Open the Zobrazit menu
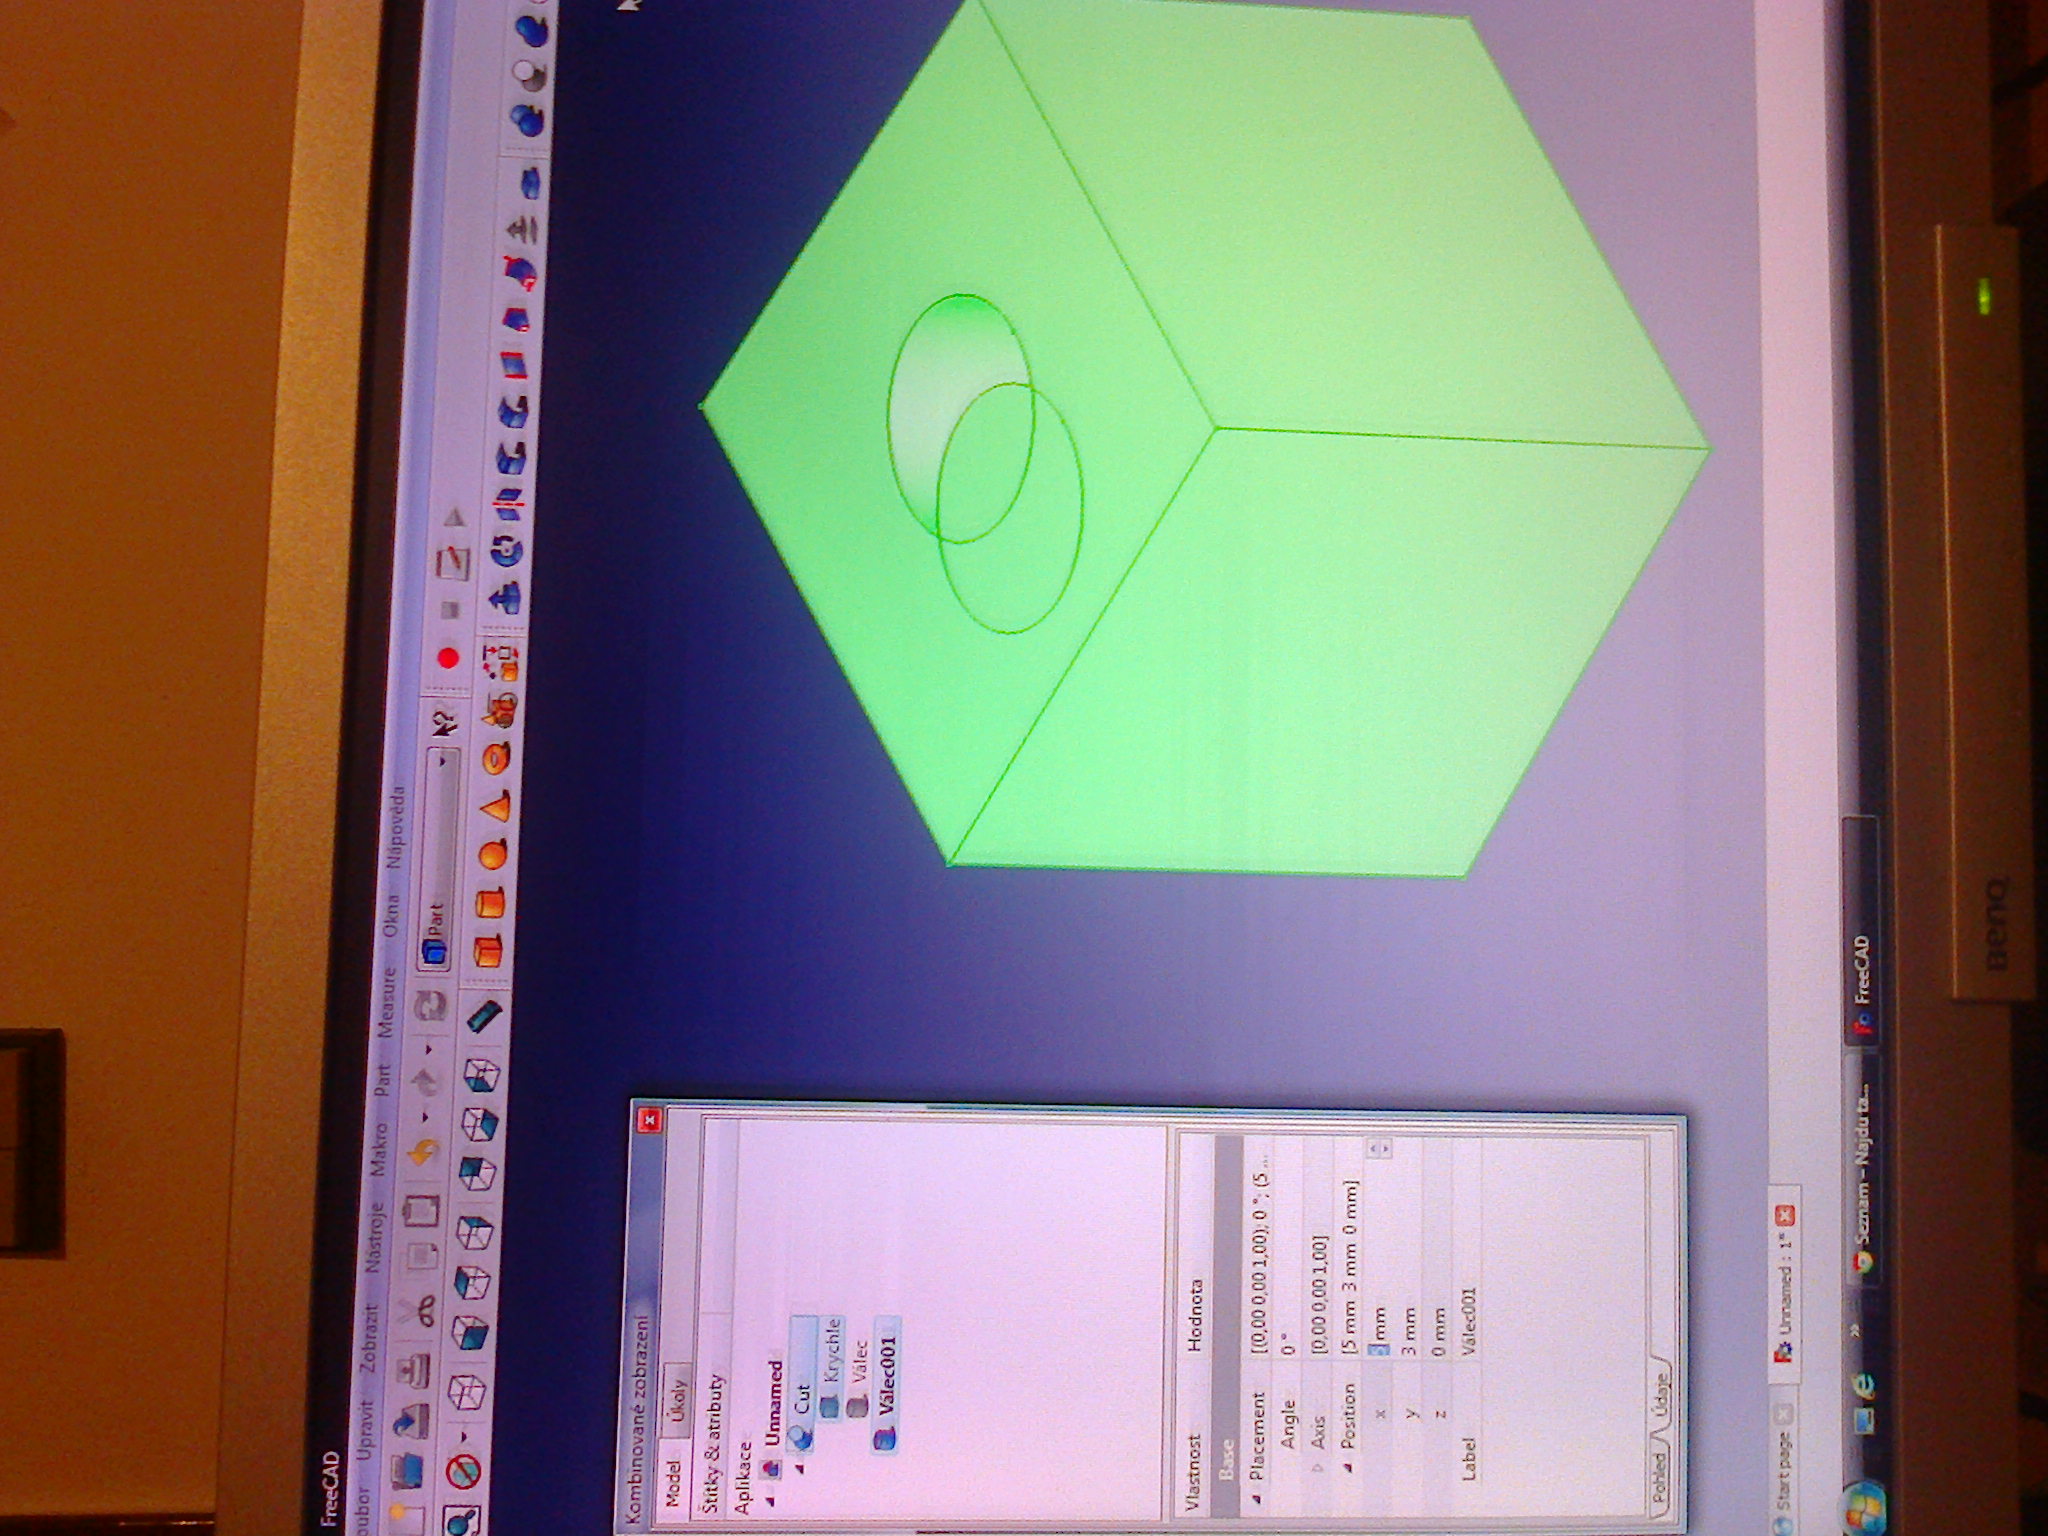 pos(368,1339)
